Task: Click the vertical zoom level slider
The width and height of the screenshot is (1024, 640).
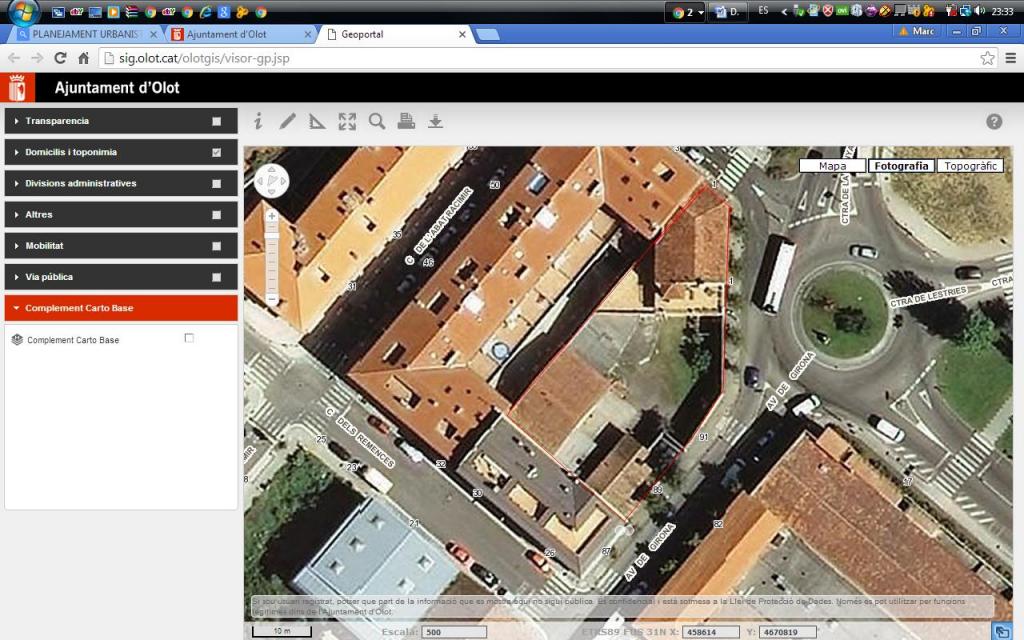Action: (x=272, y=257)
